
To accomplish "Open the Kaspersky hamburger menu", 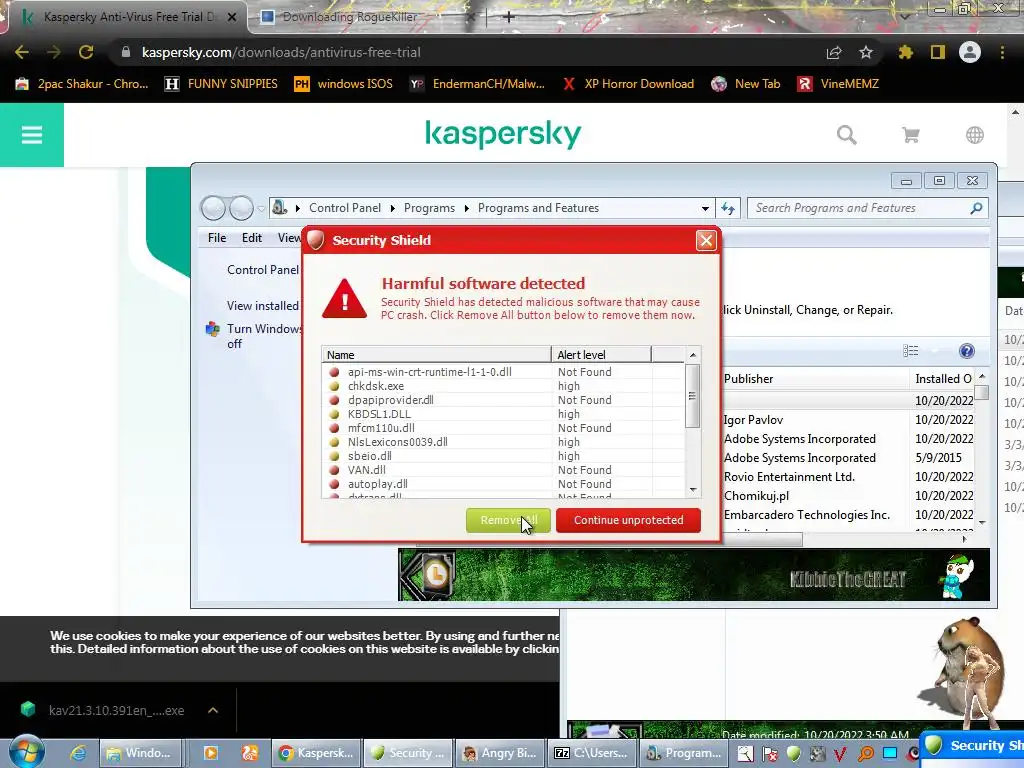I will click(x=32, y=135).
